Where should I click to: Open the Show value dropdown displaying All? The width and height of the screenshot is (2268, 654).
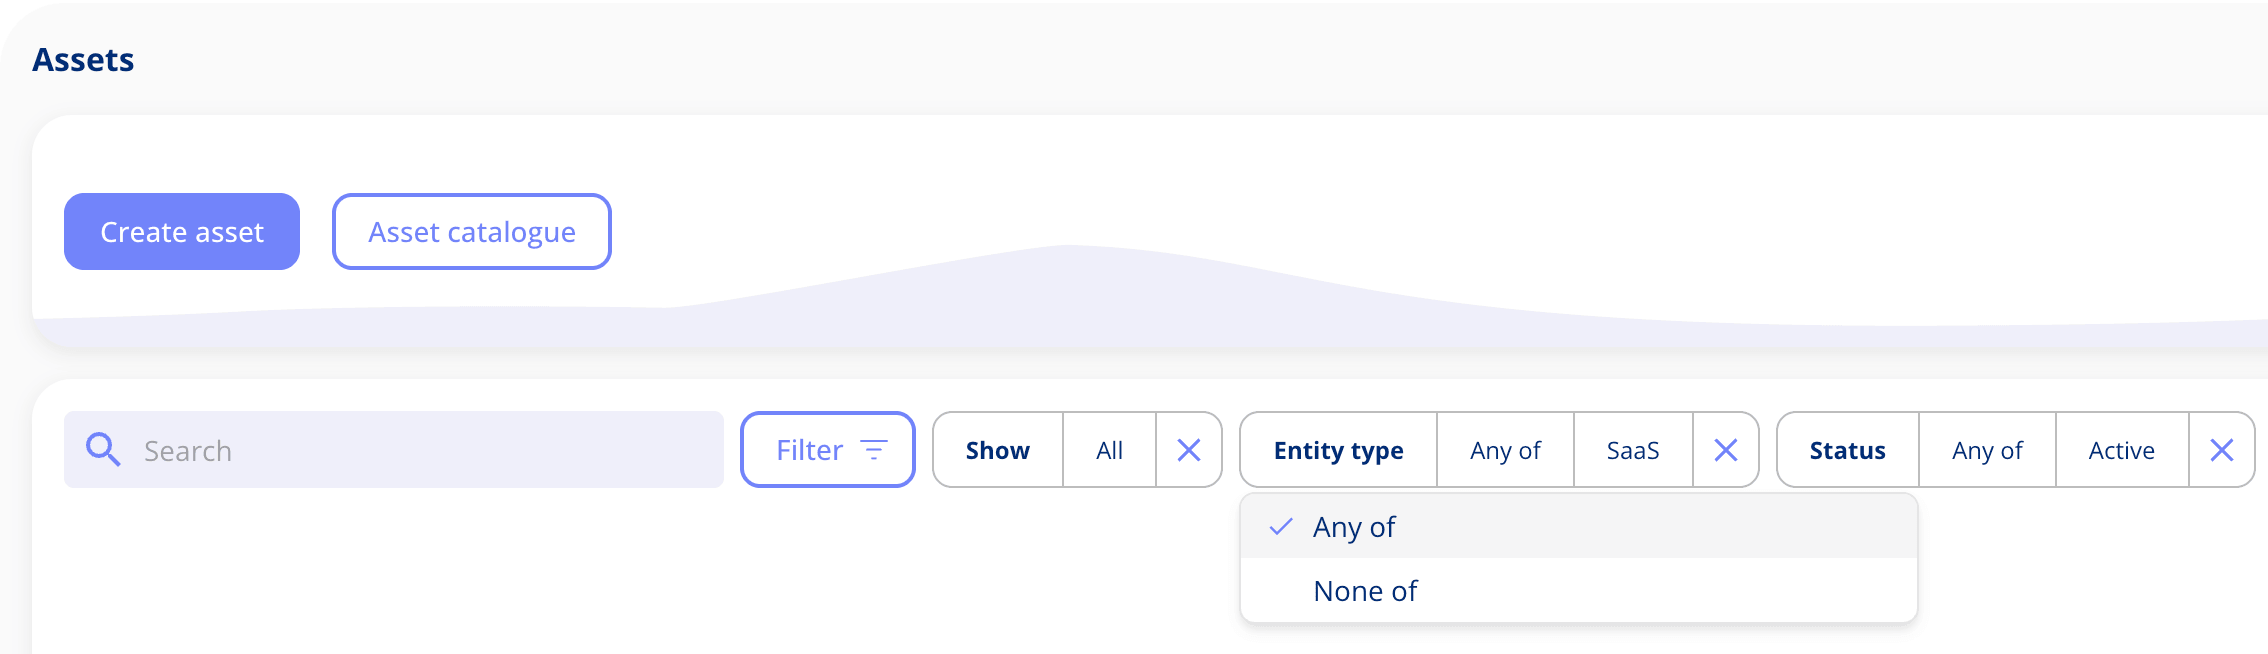1108,450
